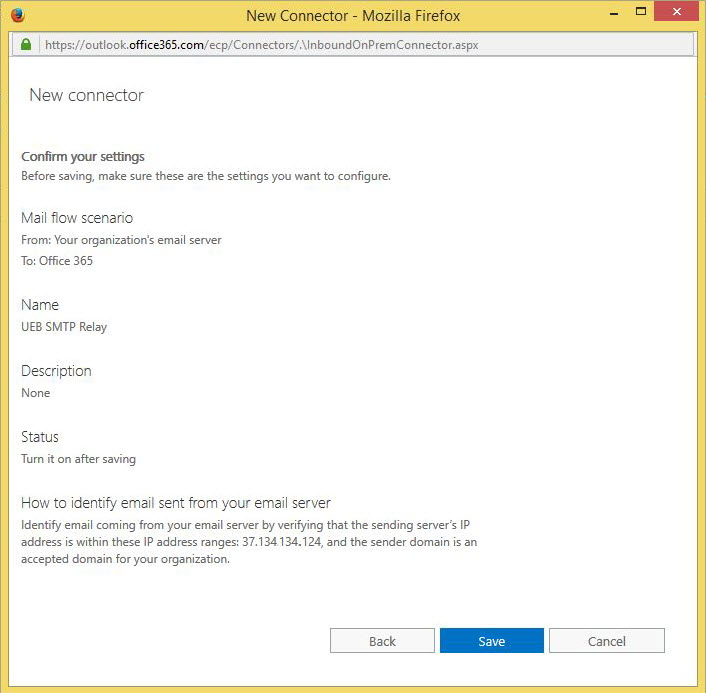Click the "Description" section label
This screenshot has width=706, height=693.
(56, 371)
